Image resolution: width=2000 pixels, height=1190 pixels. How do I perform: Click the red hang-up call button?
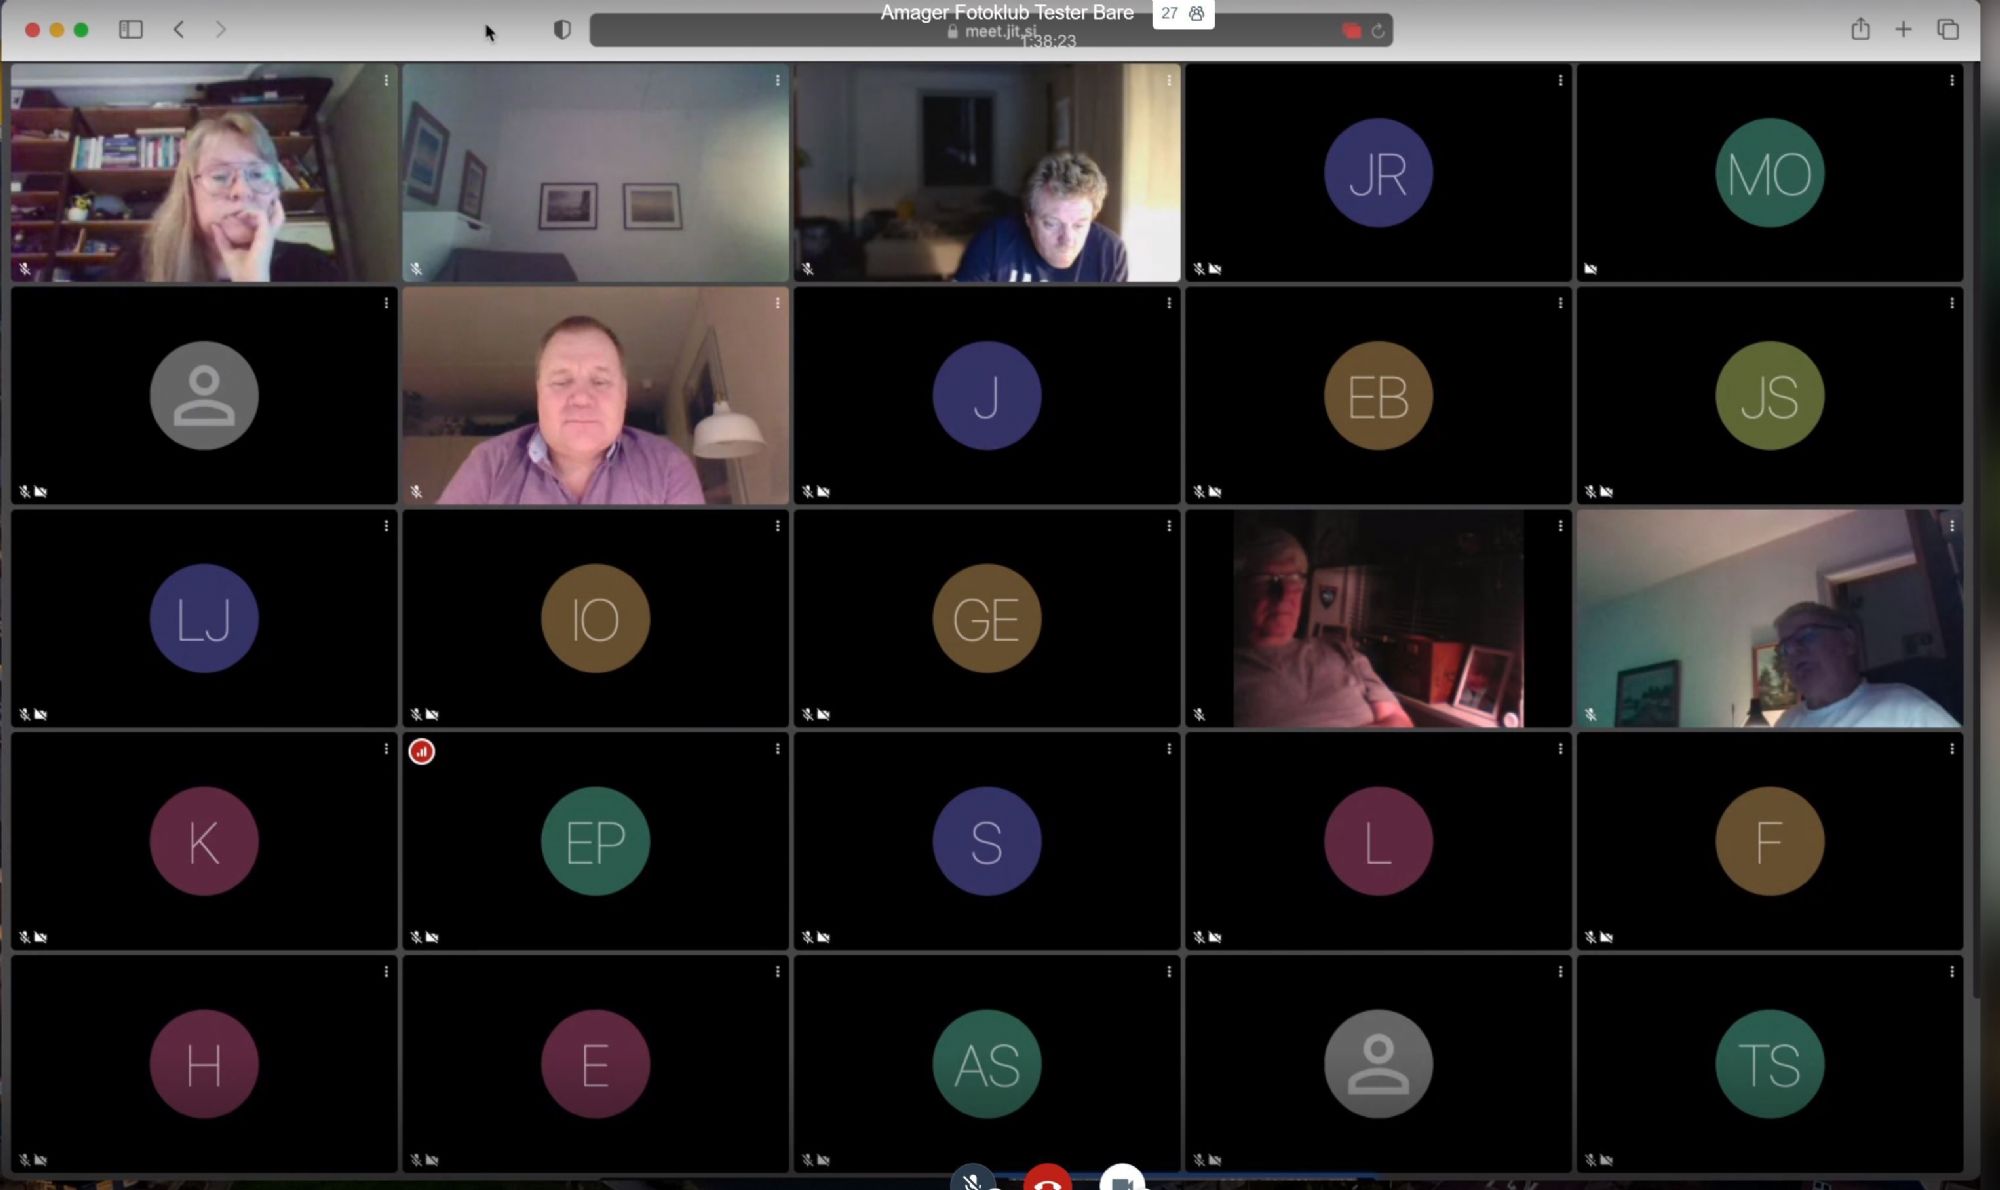(x=1047, y=1180)
